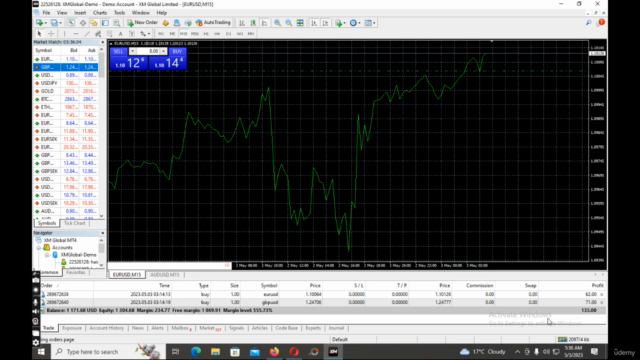
Task: Switch to the Account History tab
Action: [107, 328]
